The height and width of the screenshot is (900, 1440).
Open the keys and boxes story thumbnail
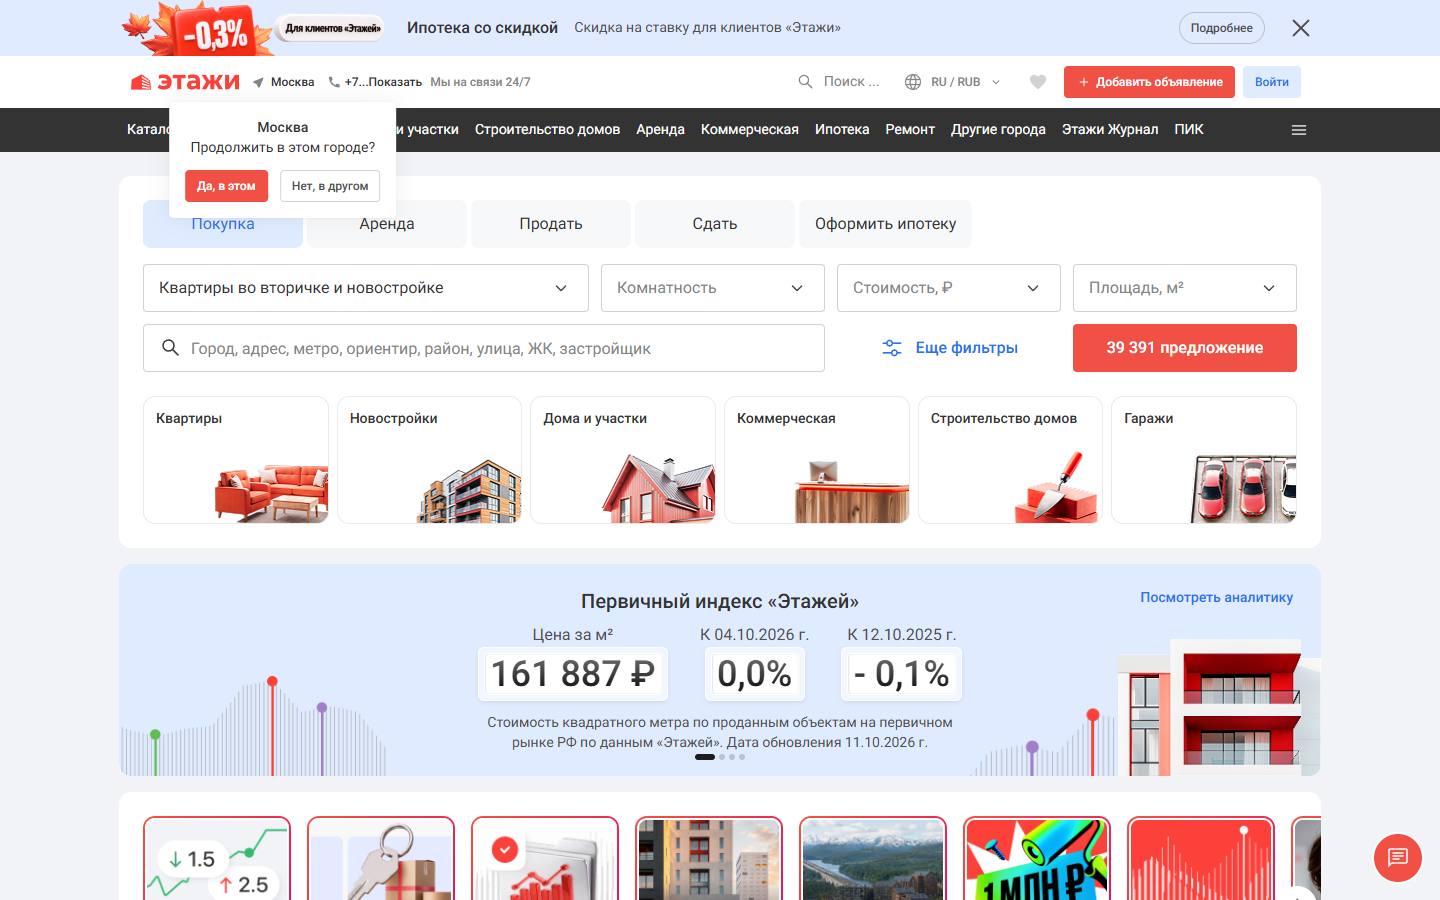click(381, 858)
